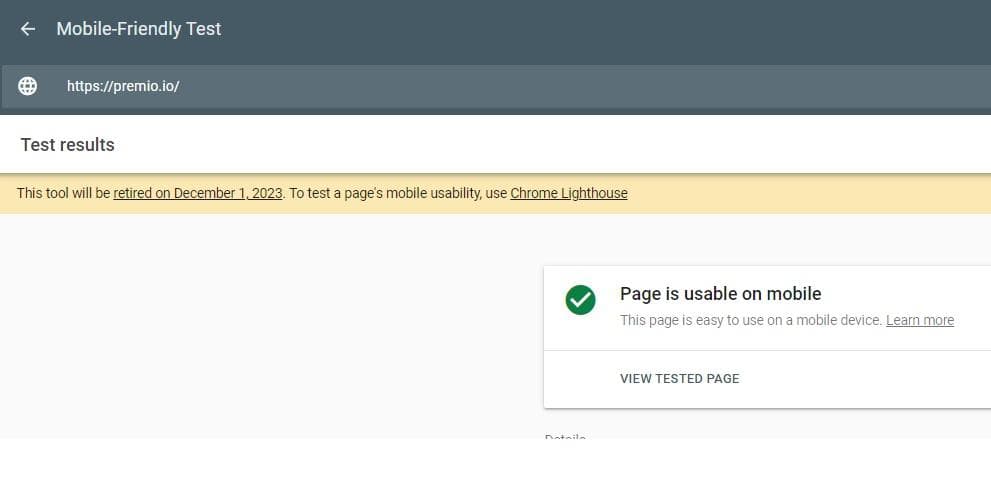Click the https://premio.io/ URL field
Screen dimensions: 991x495
coord(496,86)
